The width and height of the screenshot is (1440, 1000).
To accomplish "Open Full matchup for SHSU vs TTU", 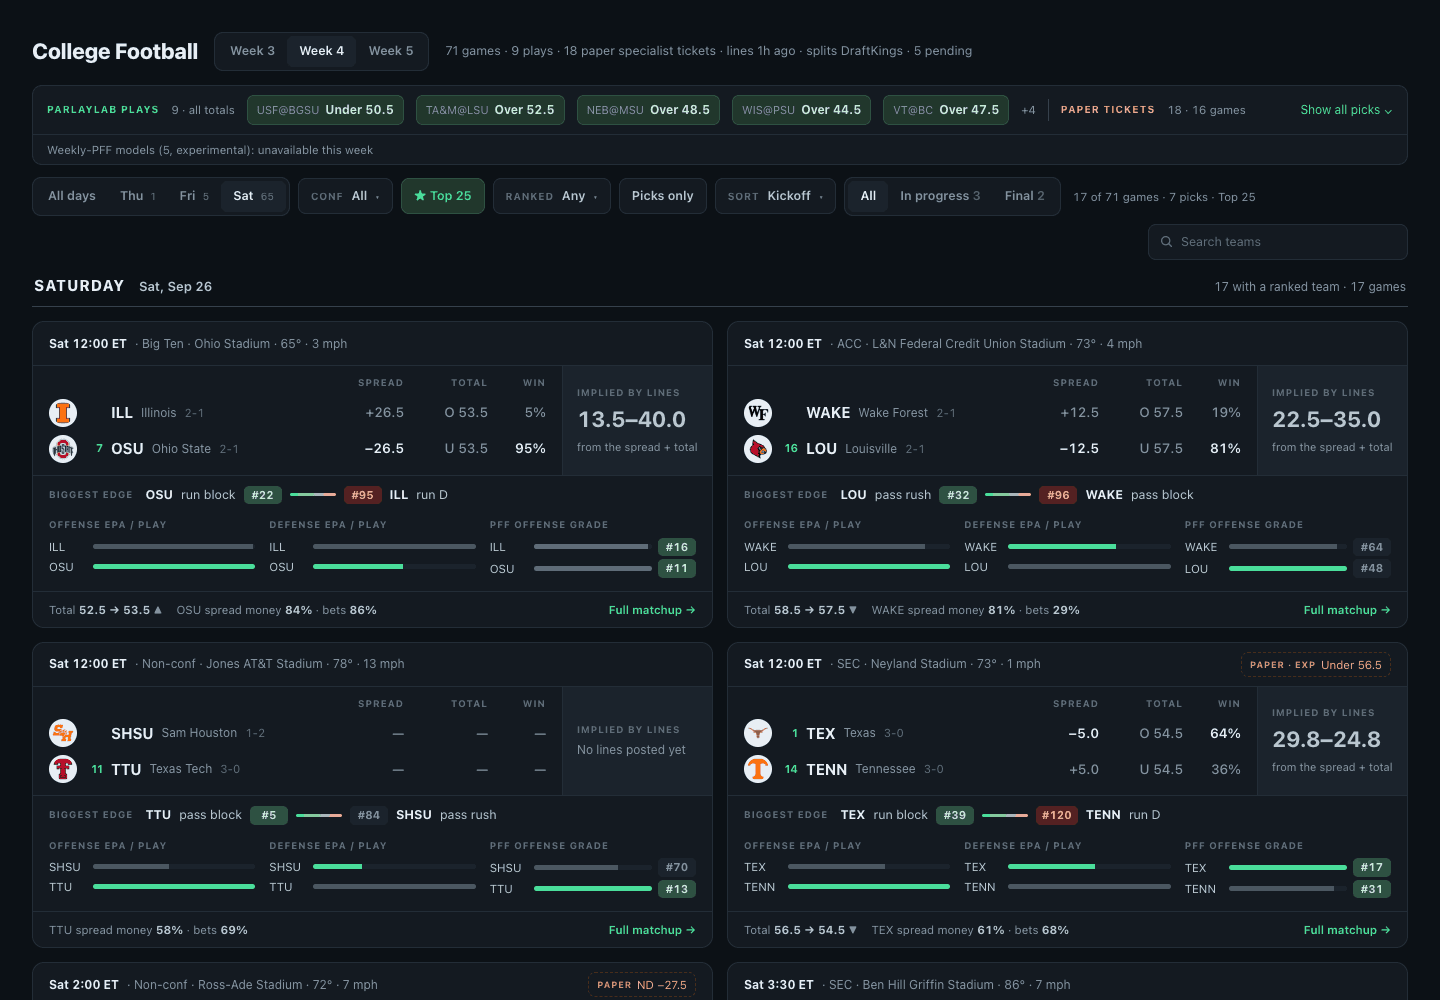I will pyautogui.click(x=652, y=930).
